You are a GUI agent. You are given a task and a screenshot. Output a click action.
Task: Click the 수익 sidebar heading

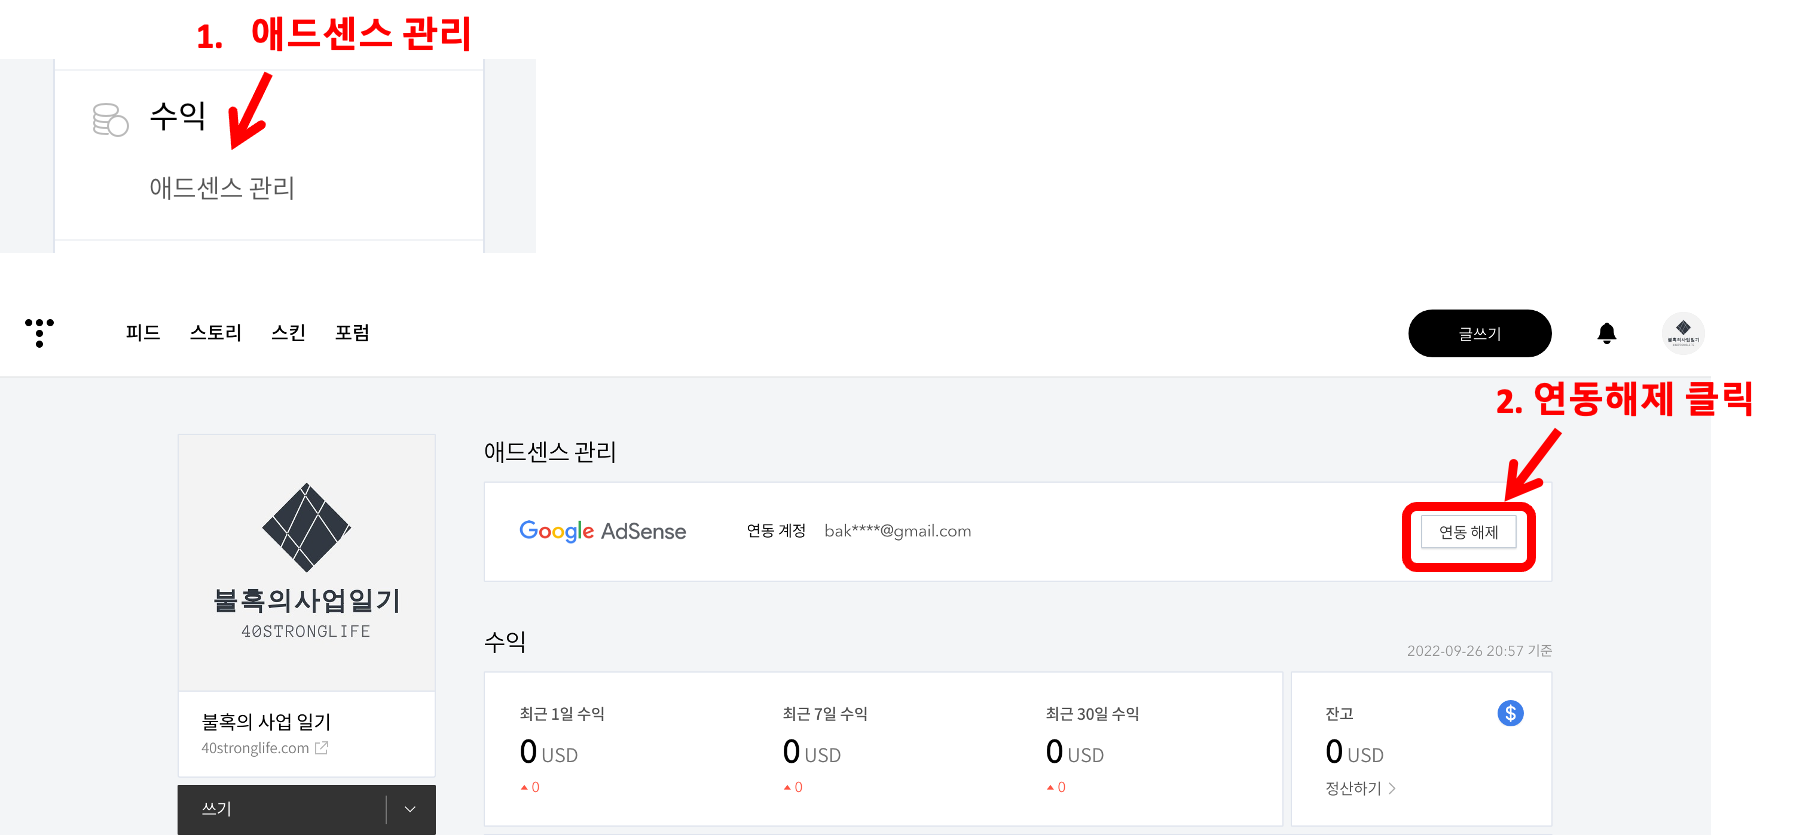[x=177, y=116]
